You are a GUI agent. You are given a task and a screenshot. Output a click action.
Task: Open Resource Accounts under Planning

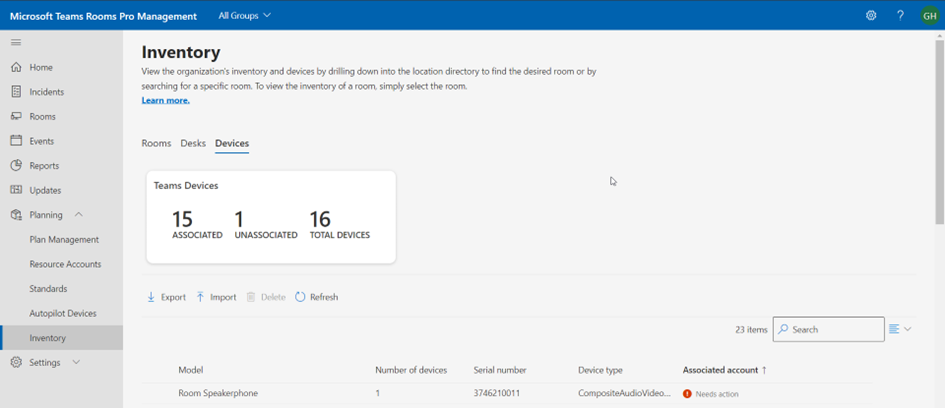(x=65, y=265)
